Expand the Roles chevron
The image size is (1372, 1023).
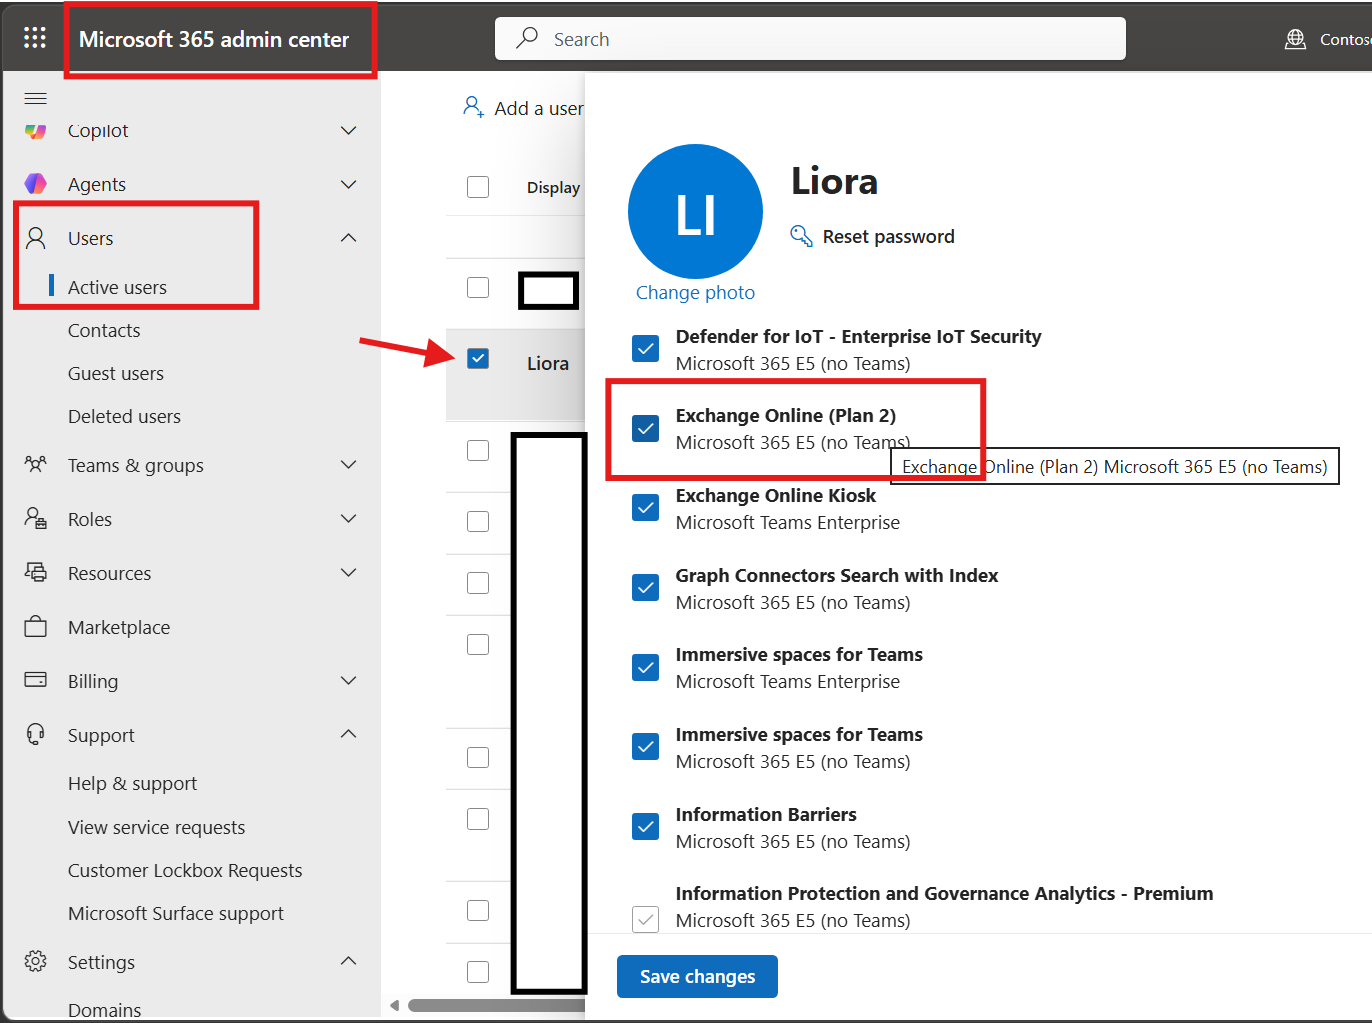click(x=348, y=519)
